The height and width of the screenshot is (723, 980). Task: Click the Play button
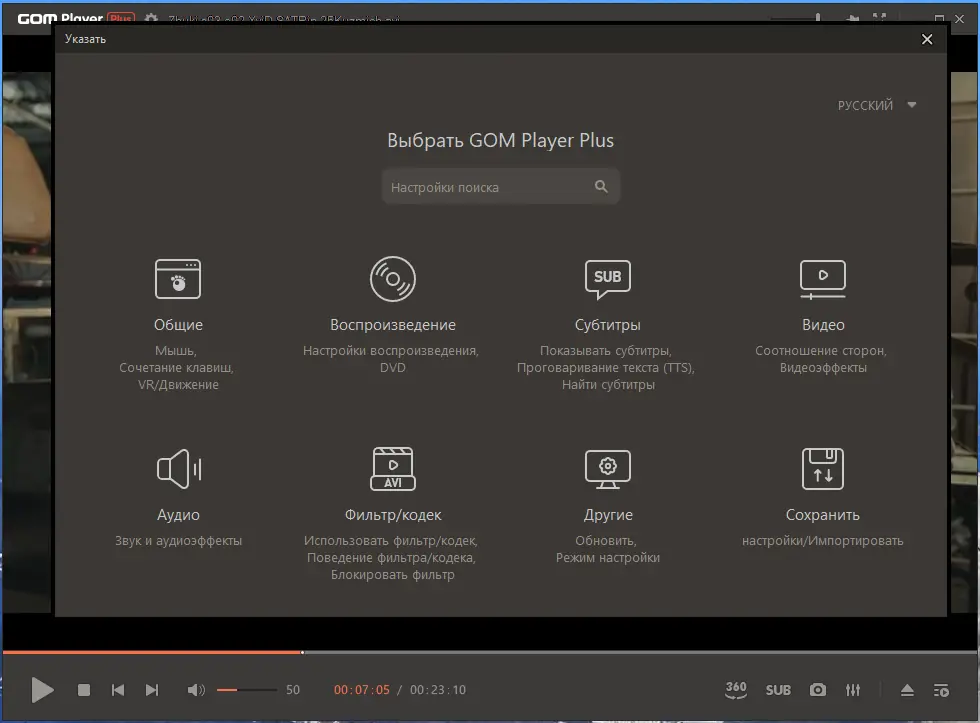coord(42,690)
